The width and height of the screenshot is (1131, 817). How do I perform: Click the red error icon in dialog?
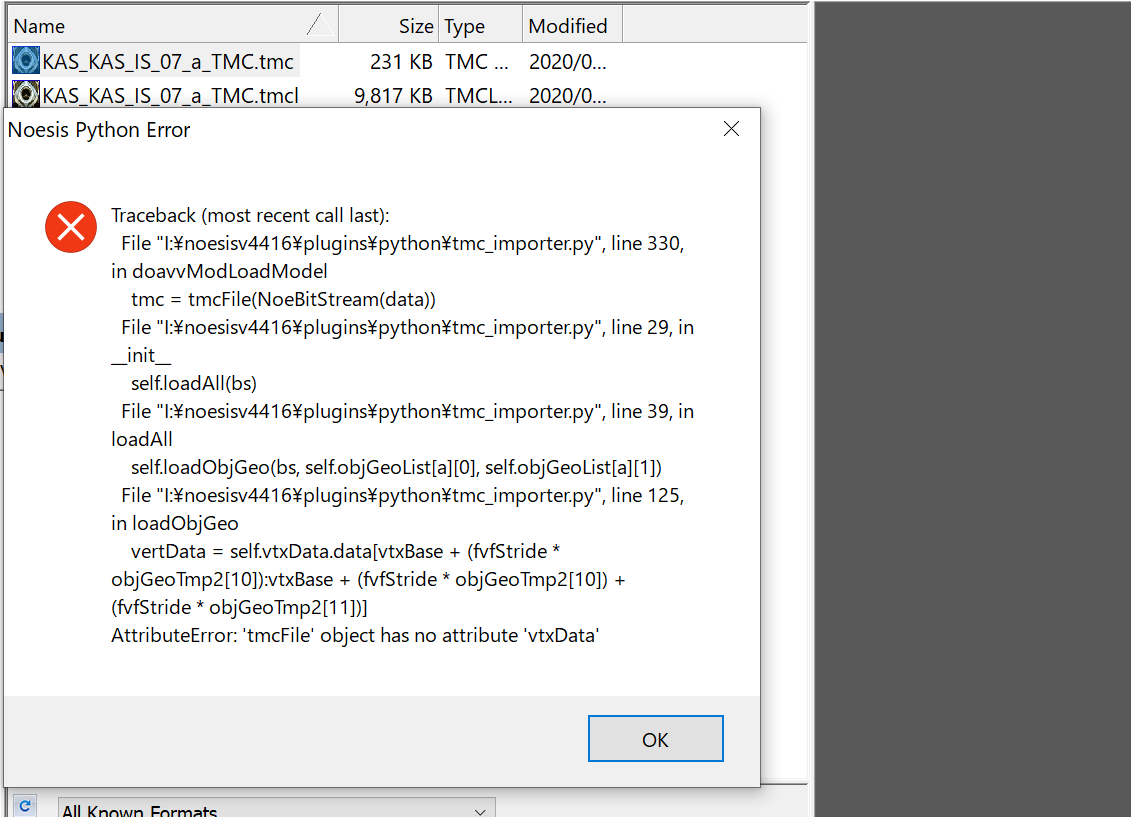pyautogui.click(x=71, y=227)
